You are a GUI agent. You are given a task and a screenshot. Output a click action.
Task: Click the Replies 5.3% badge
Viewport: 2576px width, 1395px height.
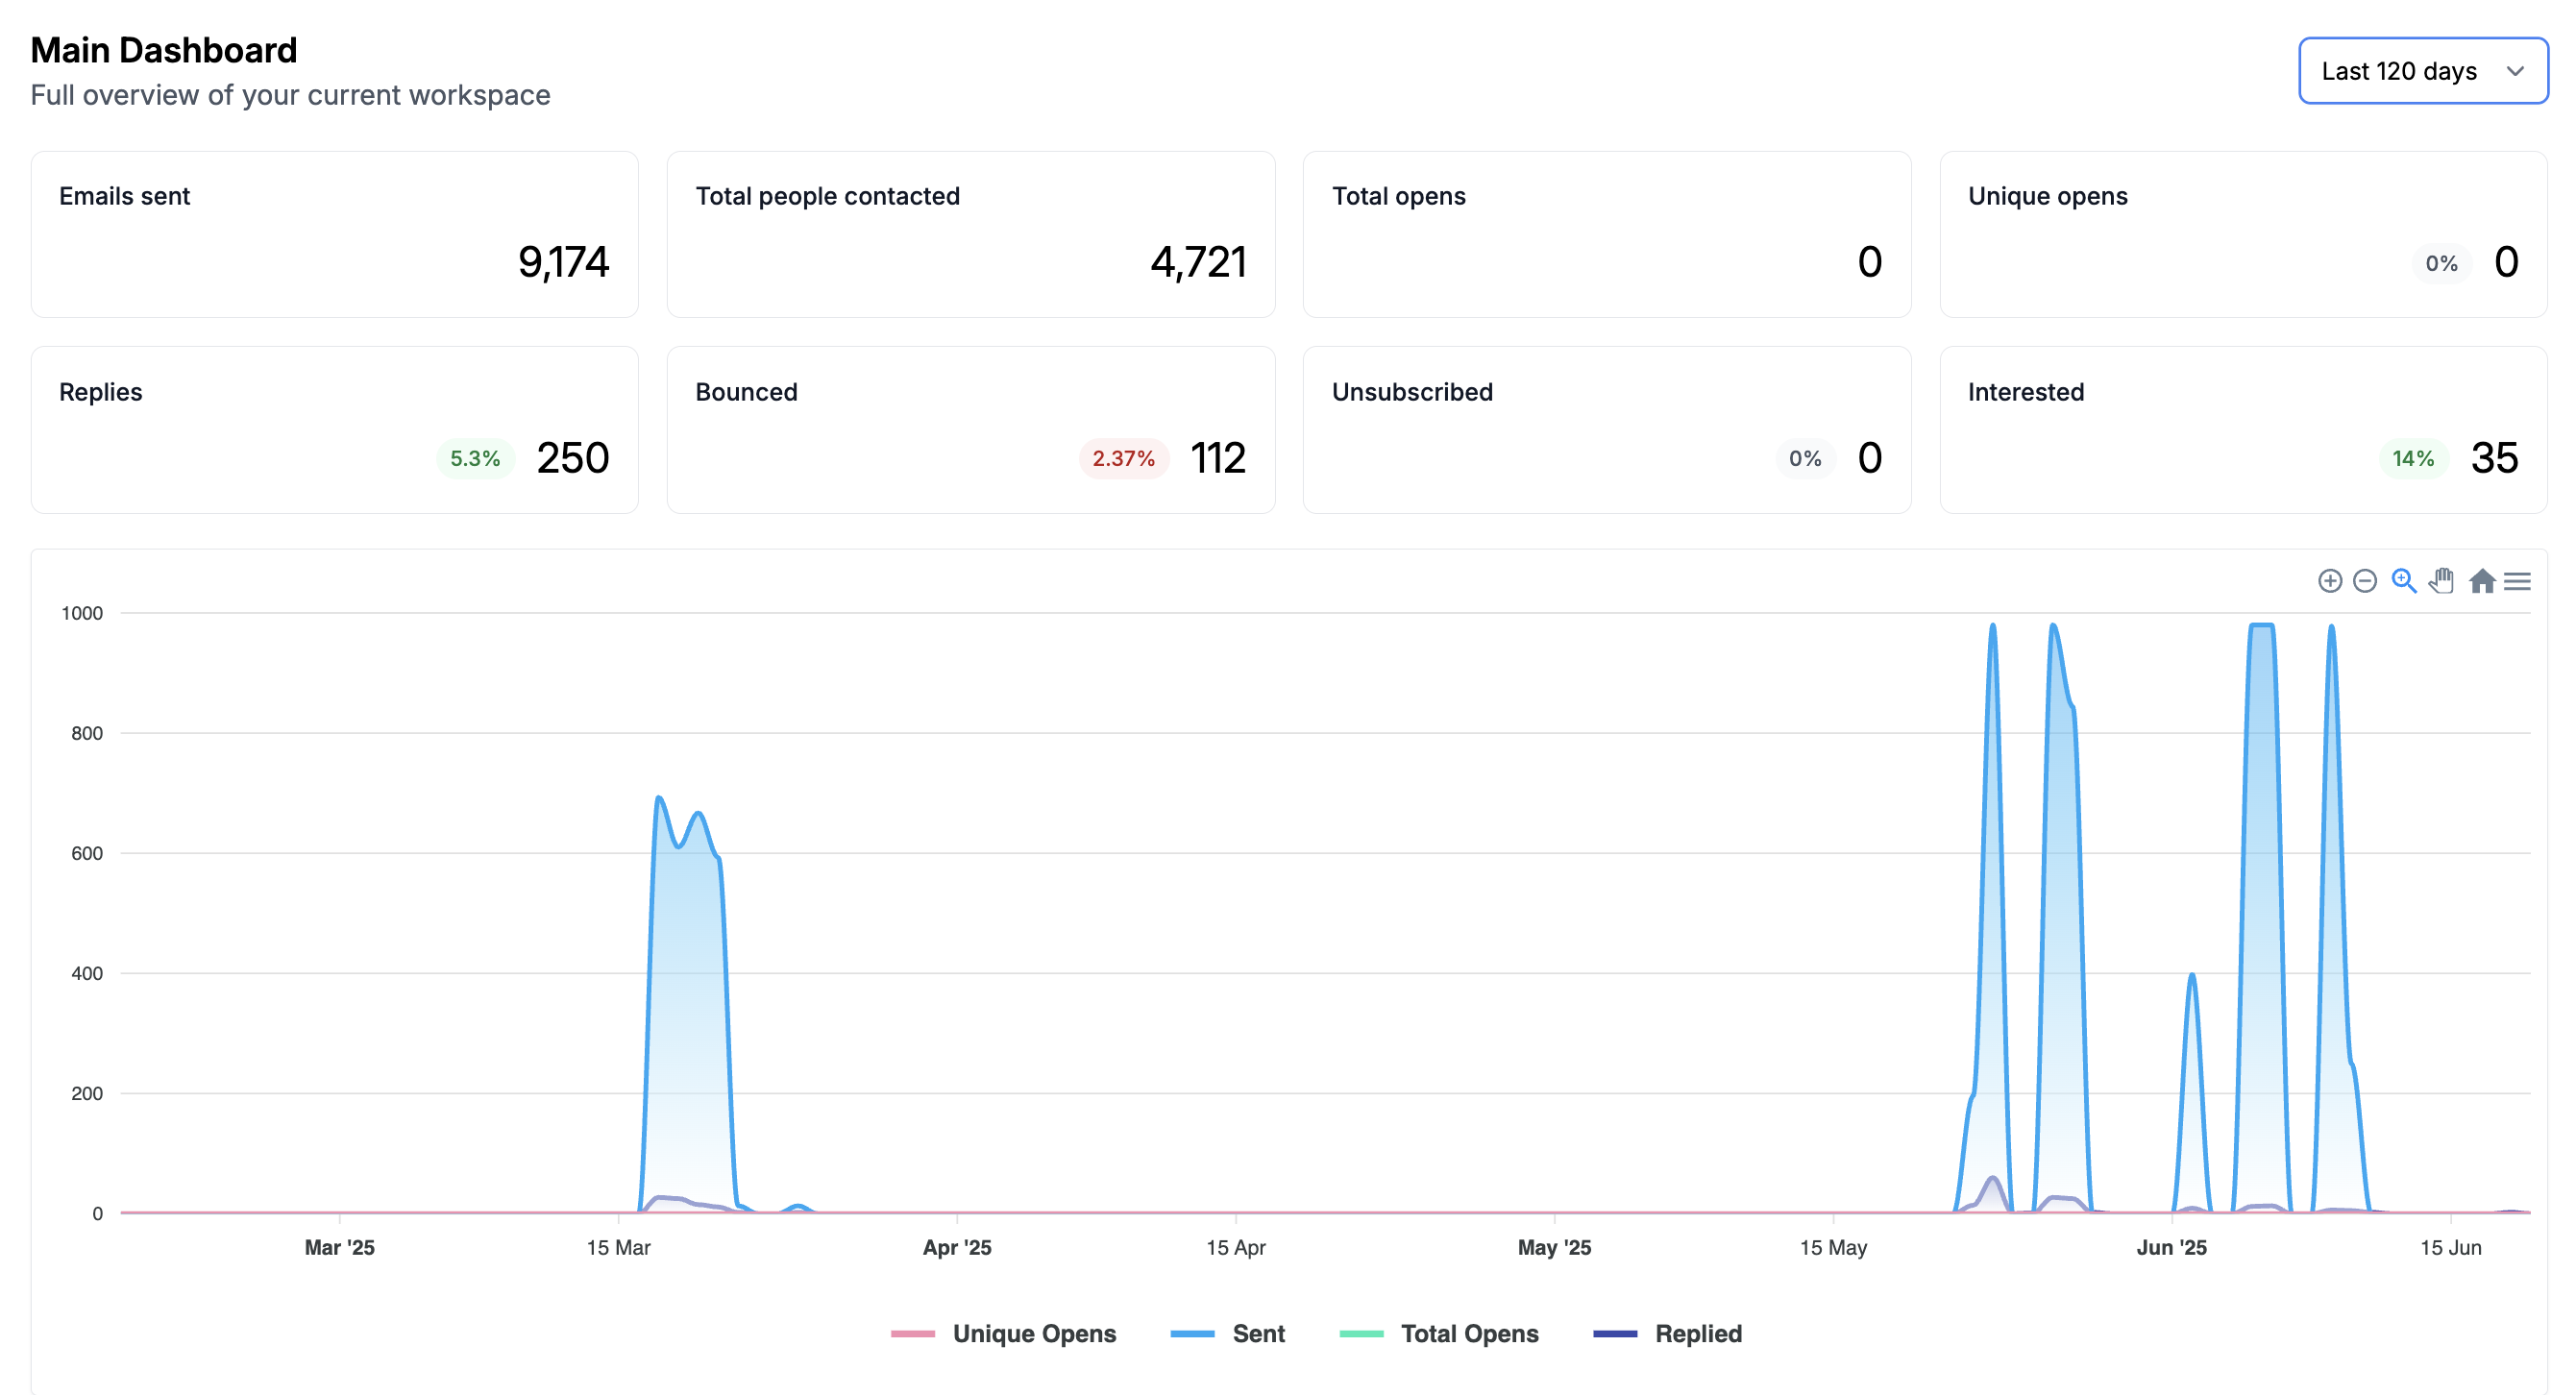click(474, 458)
